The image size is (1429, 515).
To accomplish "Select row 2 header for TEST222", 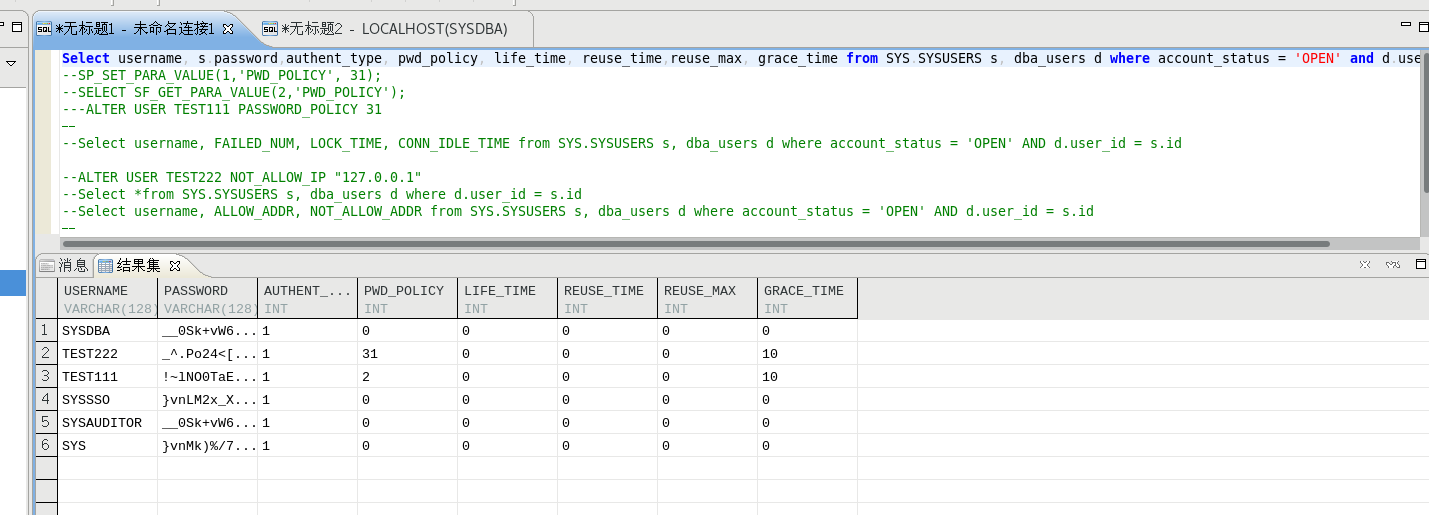I will 45,353.
